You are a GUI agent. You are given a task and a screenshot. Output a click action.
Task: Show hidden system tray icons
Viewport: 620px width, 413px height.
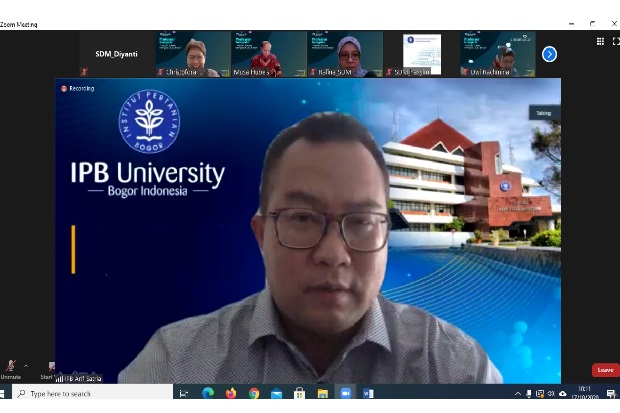click(x=518, y=394)
